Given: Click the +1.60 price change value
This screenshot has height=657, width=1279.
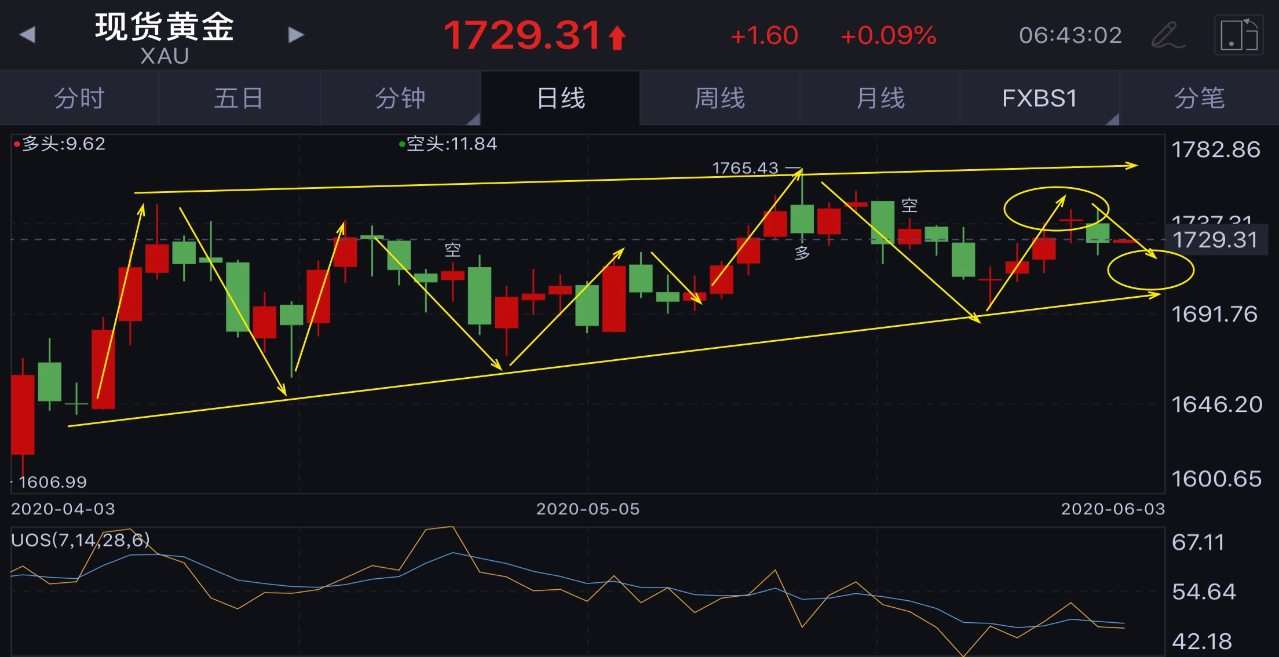Looking at the screenshot, I should [x=764, y=36].
